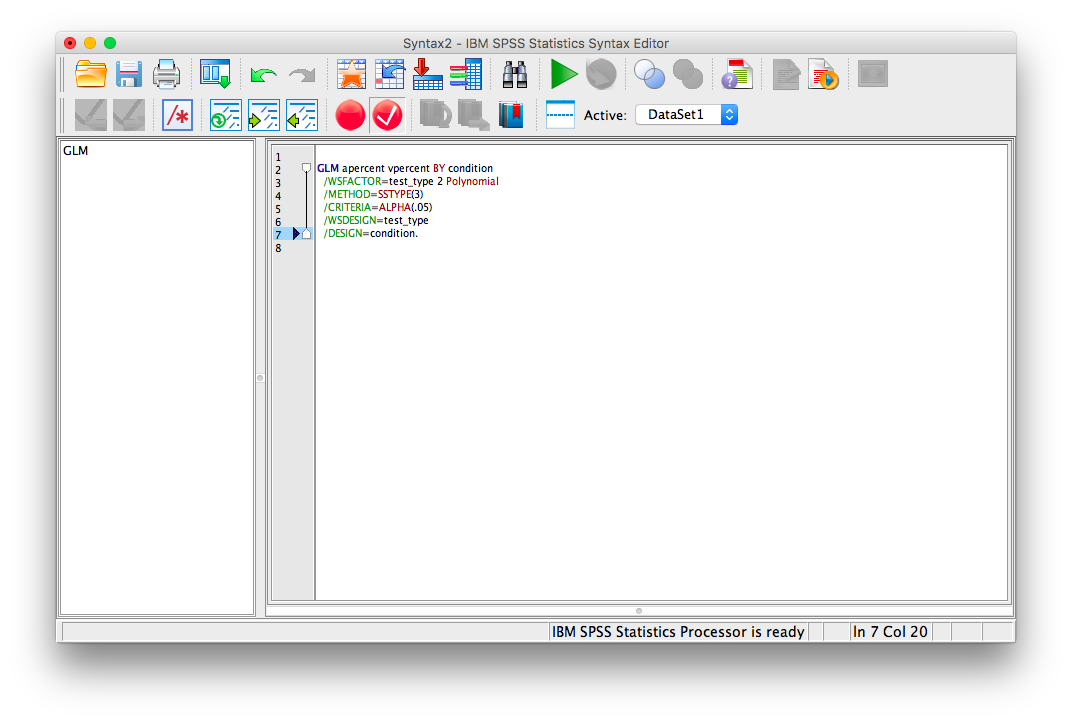This screenshot has width=1072, height=723.
Task: Click the go to variable red down-arrow icon
Action: pyautogui.click(x=428, y=74)
